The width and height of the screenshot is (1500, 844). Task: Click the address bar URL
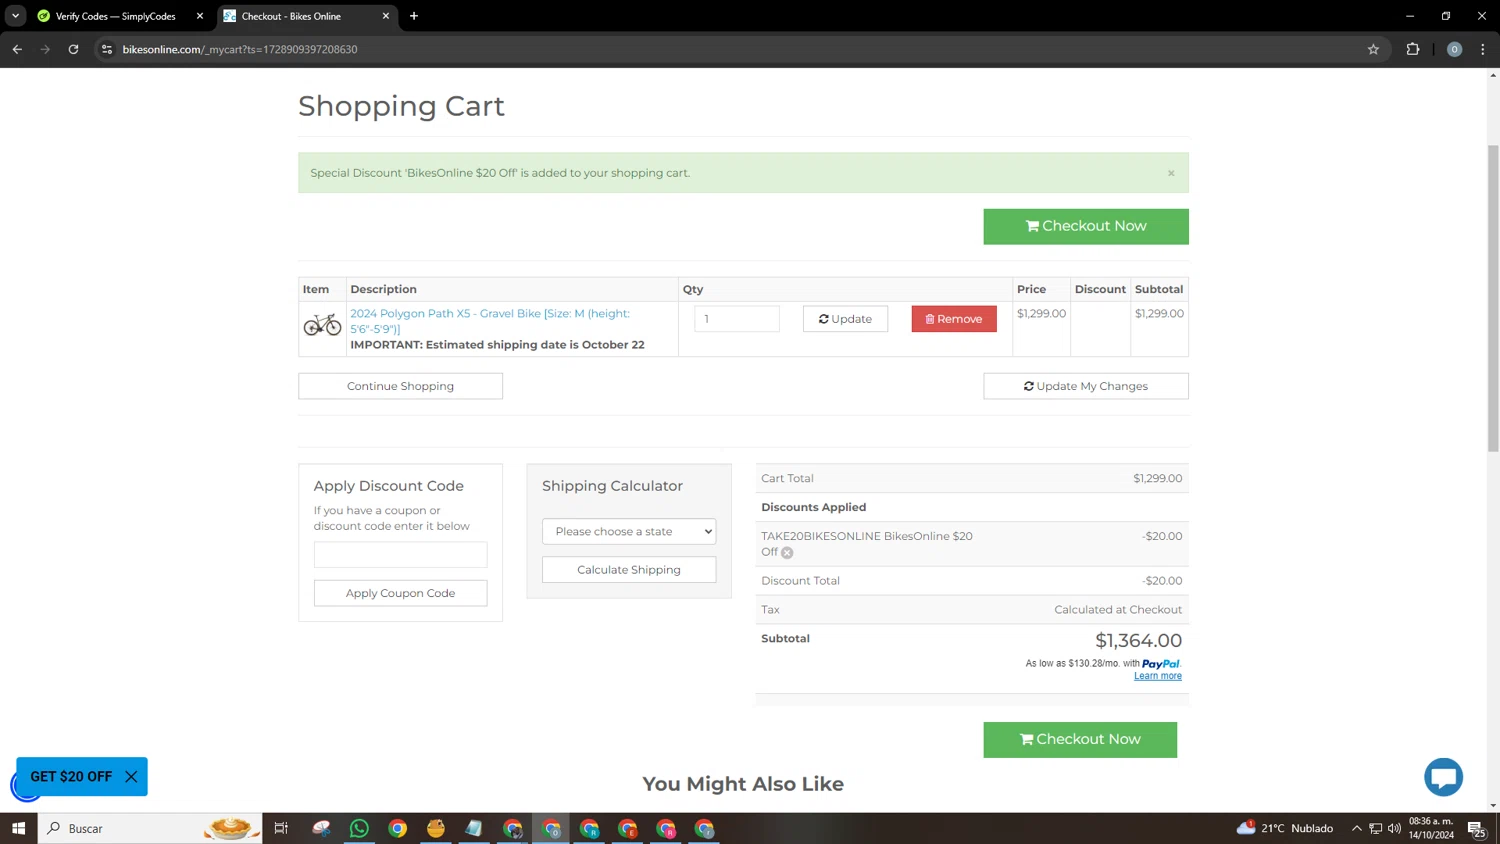pyautogui.click(x=240, y=49)
